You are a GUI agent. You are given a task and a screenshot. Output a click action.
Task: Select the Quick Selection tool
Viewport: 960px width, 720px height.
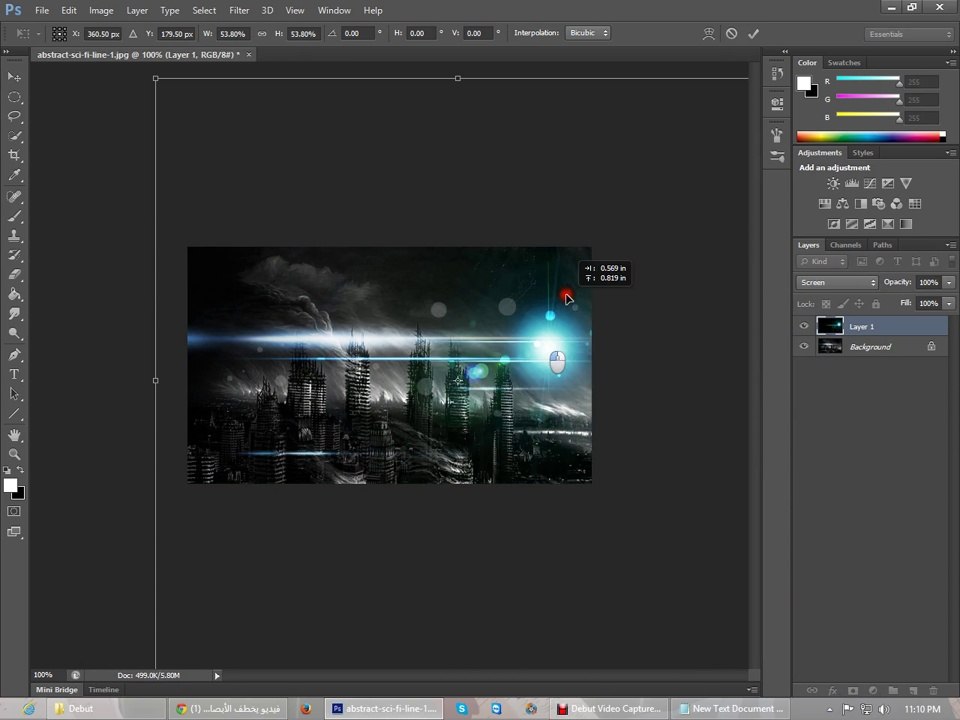point(14,136)
